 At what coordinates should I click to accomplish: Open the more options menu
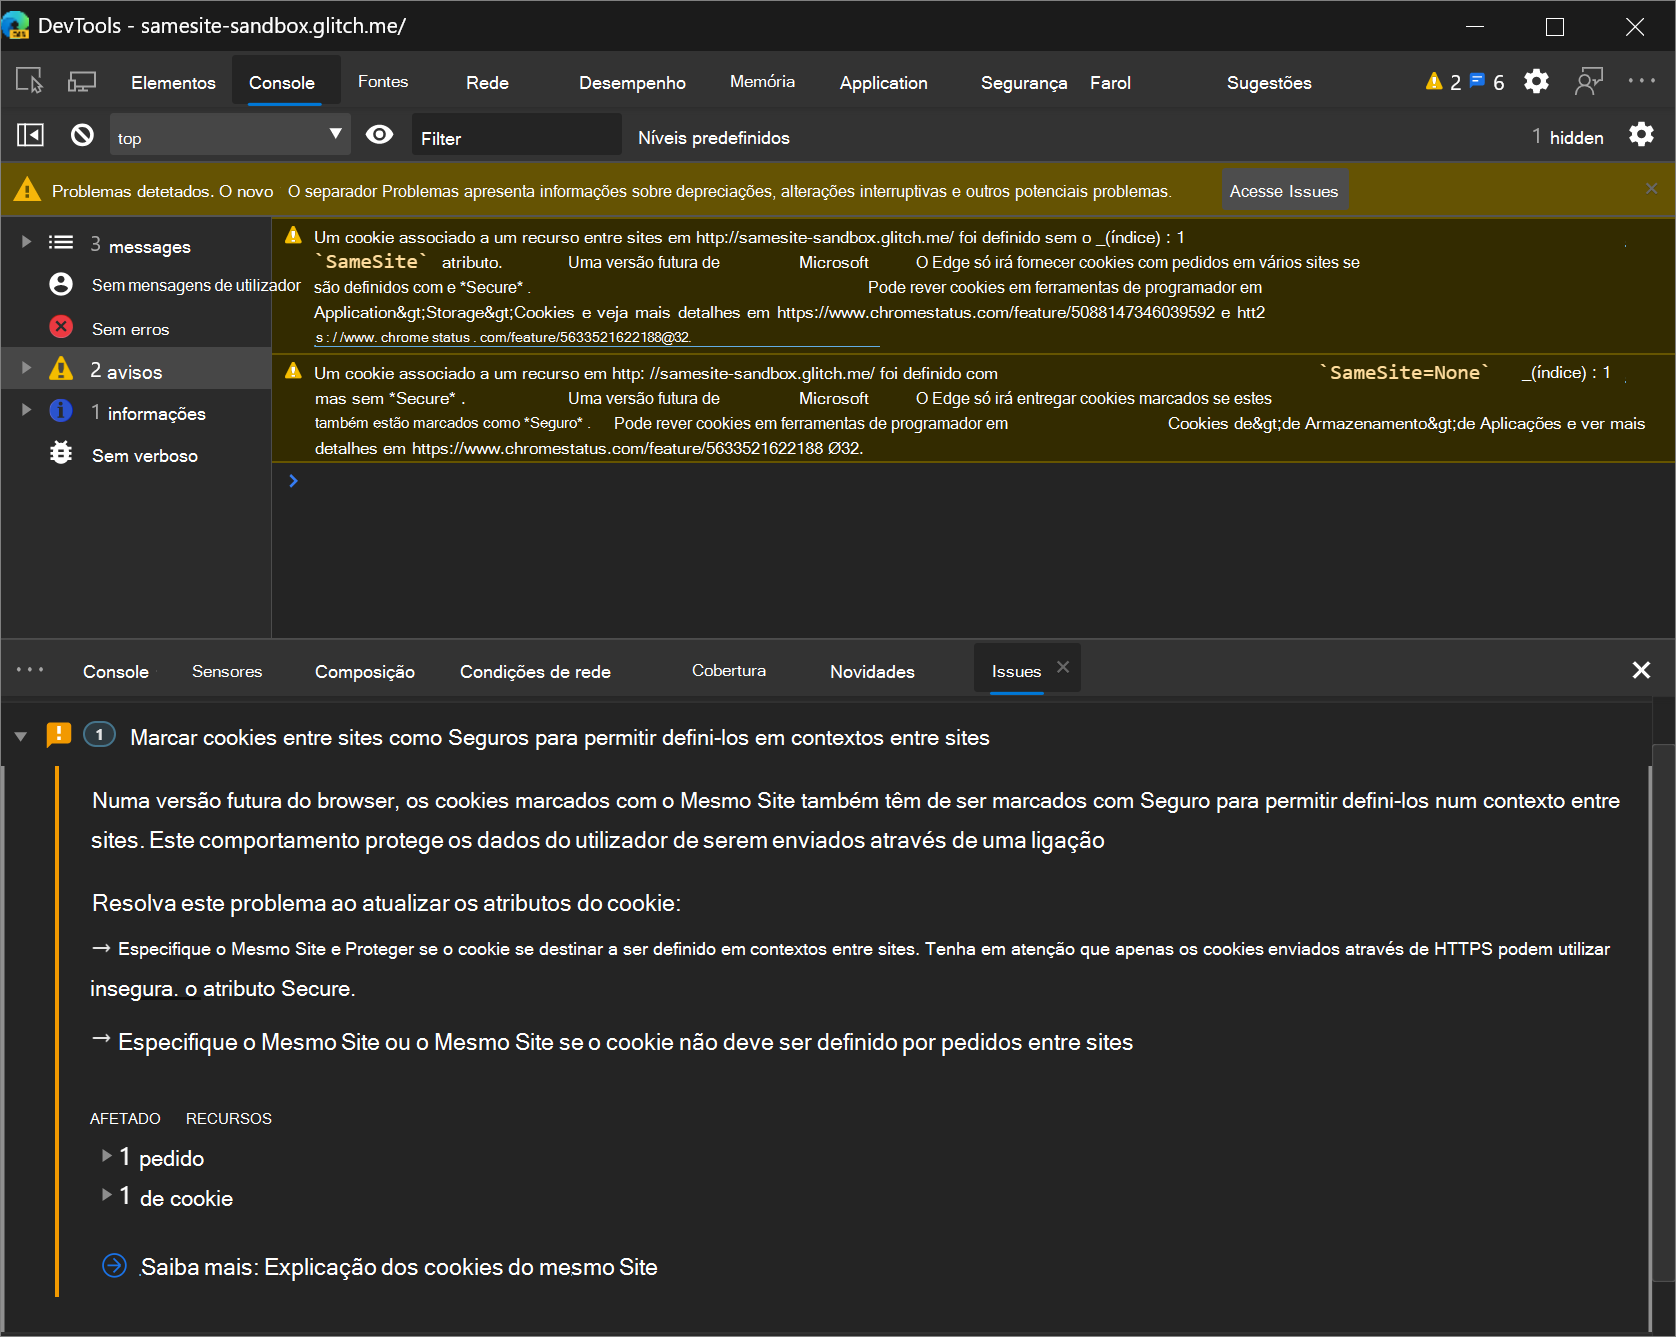coord(1642,82)
